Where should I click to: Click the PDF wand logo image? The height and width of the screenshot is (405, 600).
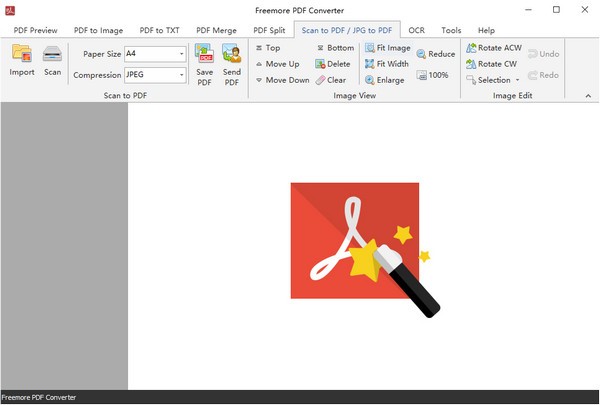(x=365, y=249)
